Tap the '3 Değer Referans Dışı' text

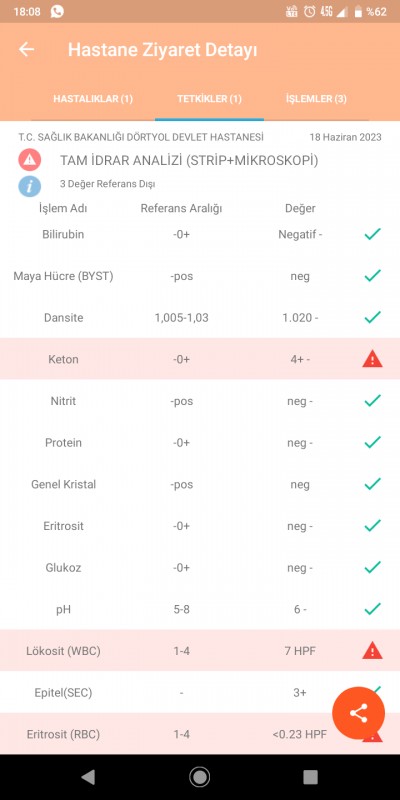click(108, 184)
